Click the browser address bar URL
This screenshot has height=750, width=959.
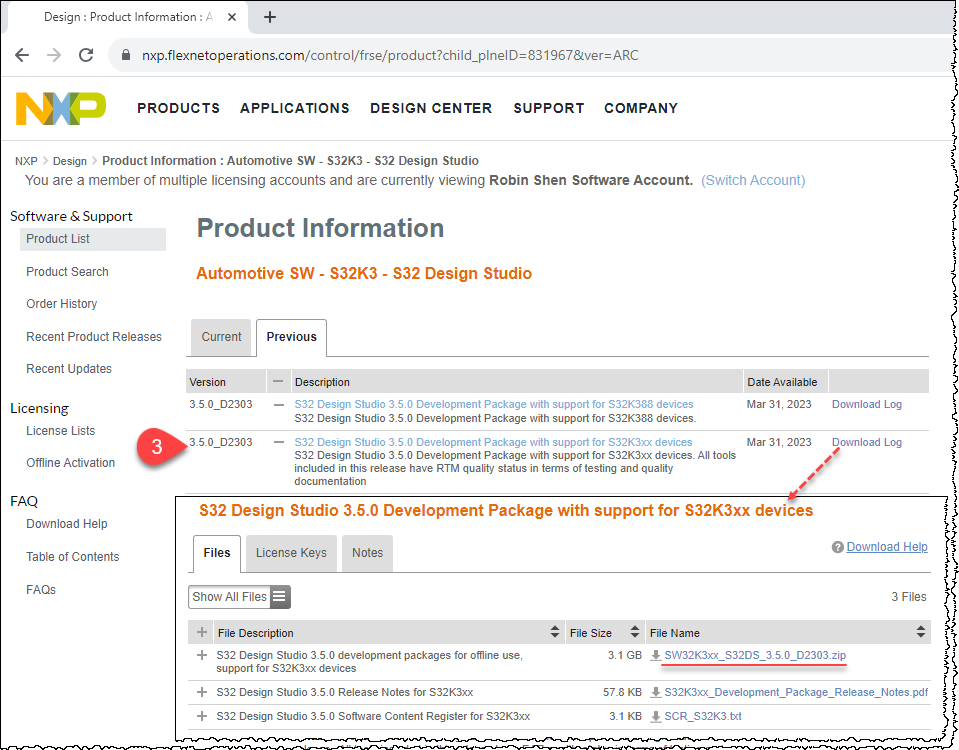coord(390,55)
